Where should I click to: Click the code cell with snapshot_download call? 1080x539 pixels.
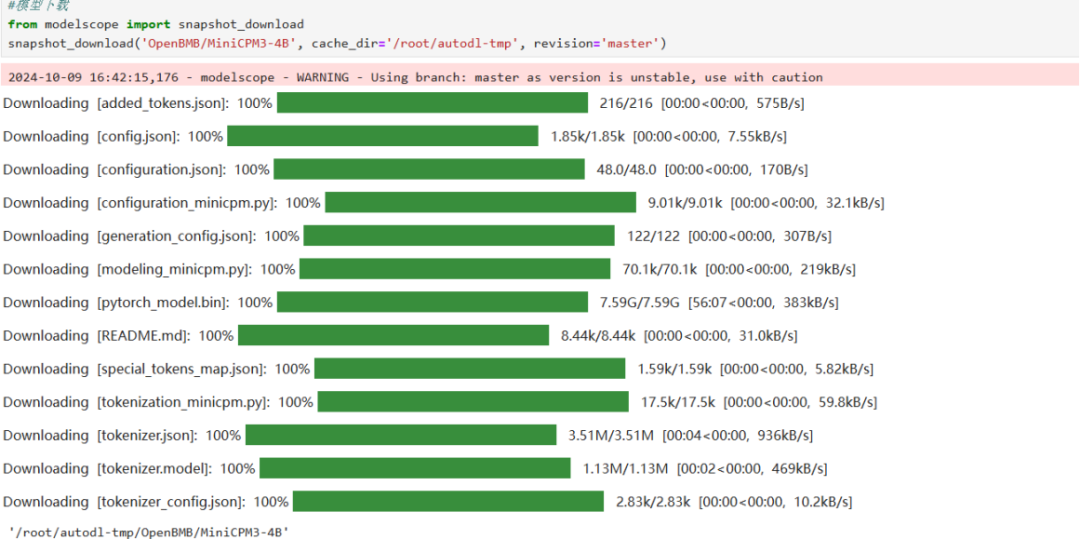[540, 28]
